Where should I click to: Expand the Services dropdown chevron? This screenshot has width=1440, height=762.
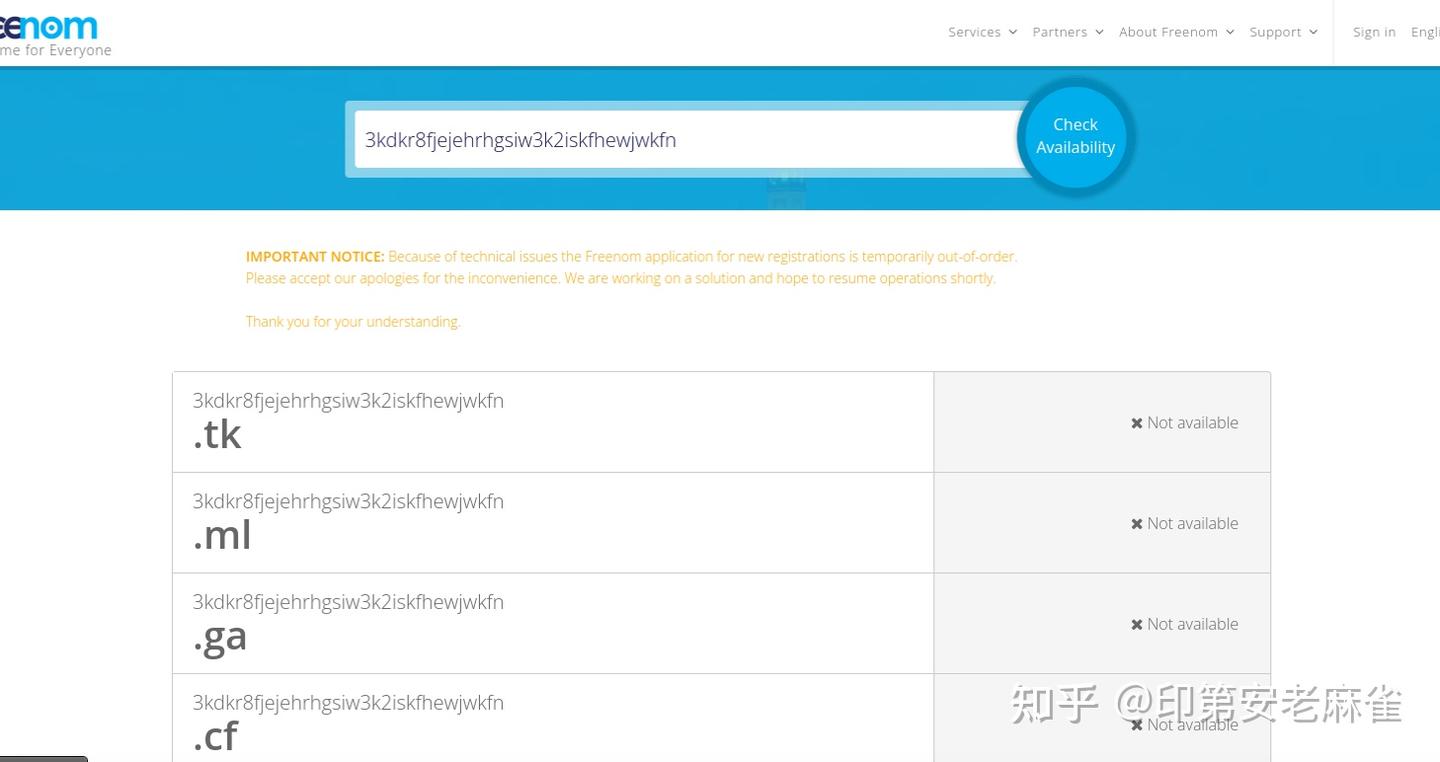[x=1013, y=31]
